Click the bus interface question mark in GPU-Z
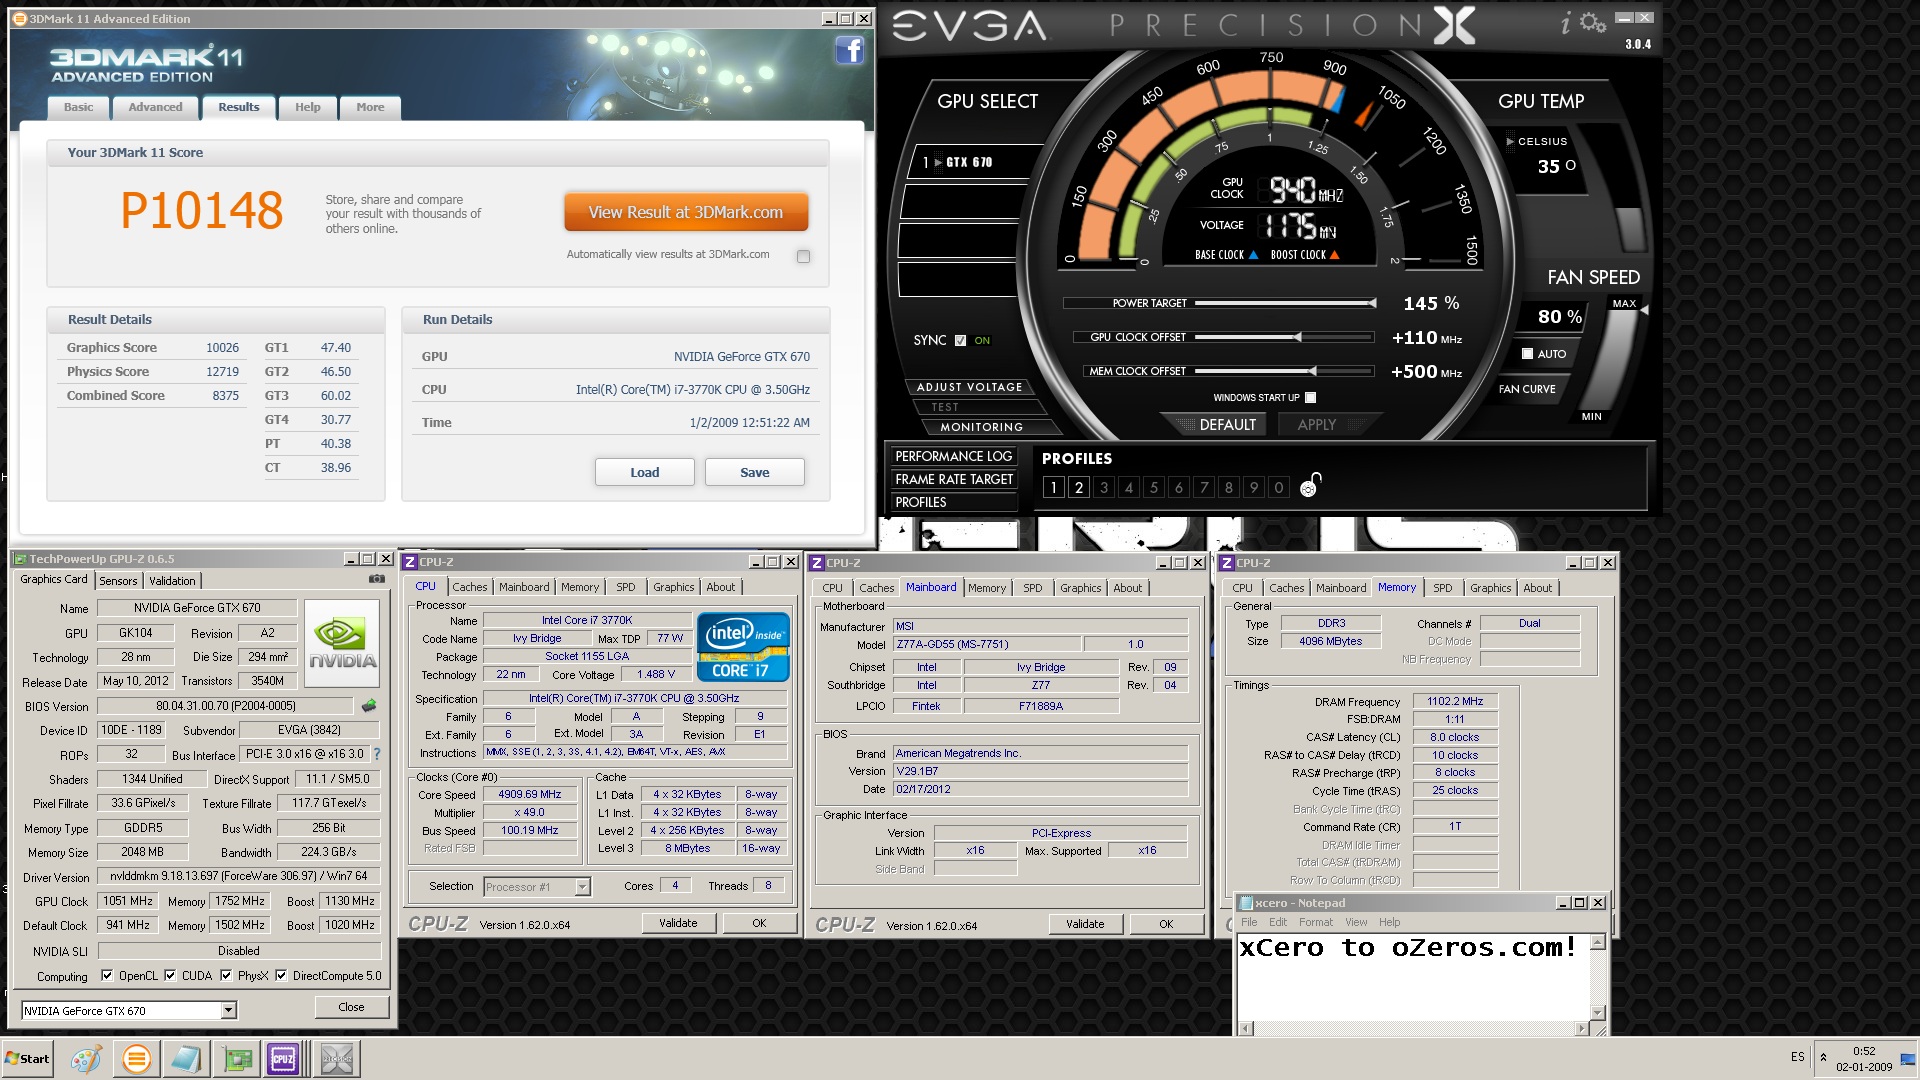This screenshot has width=1920, height=1080. click(x=377, y=754)
